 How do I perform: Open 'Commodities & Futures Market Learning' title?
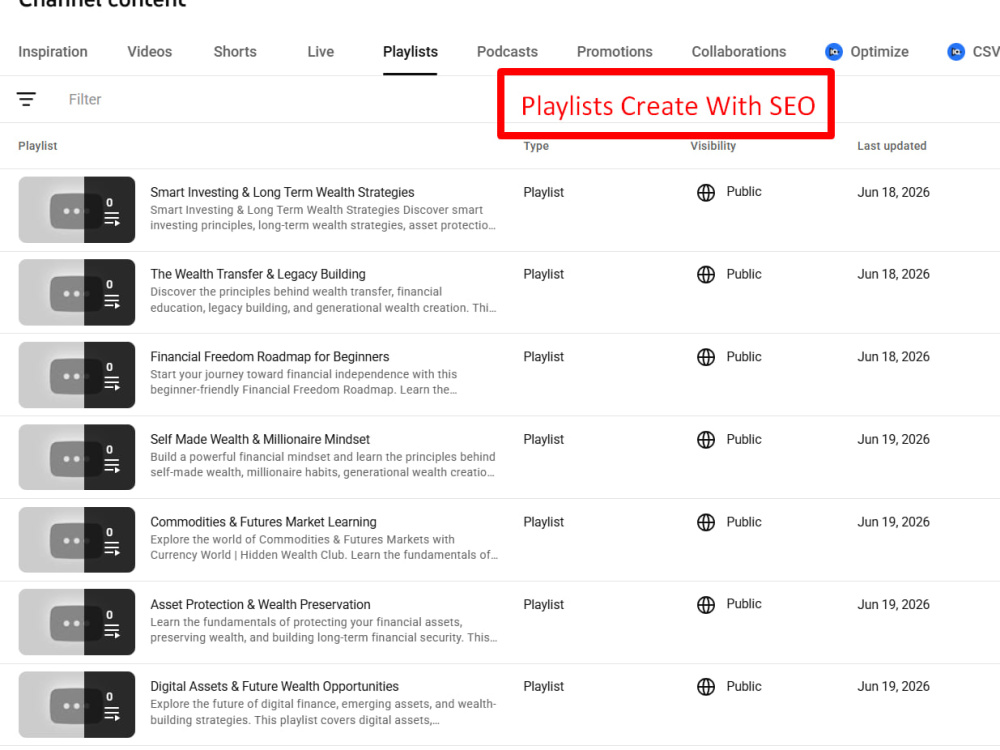click(263, 522)
